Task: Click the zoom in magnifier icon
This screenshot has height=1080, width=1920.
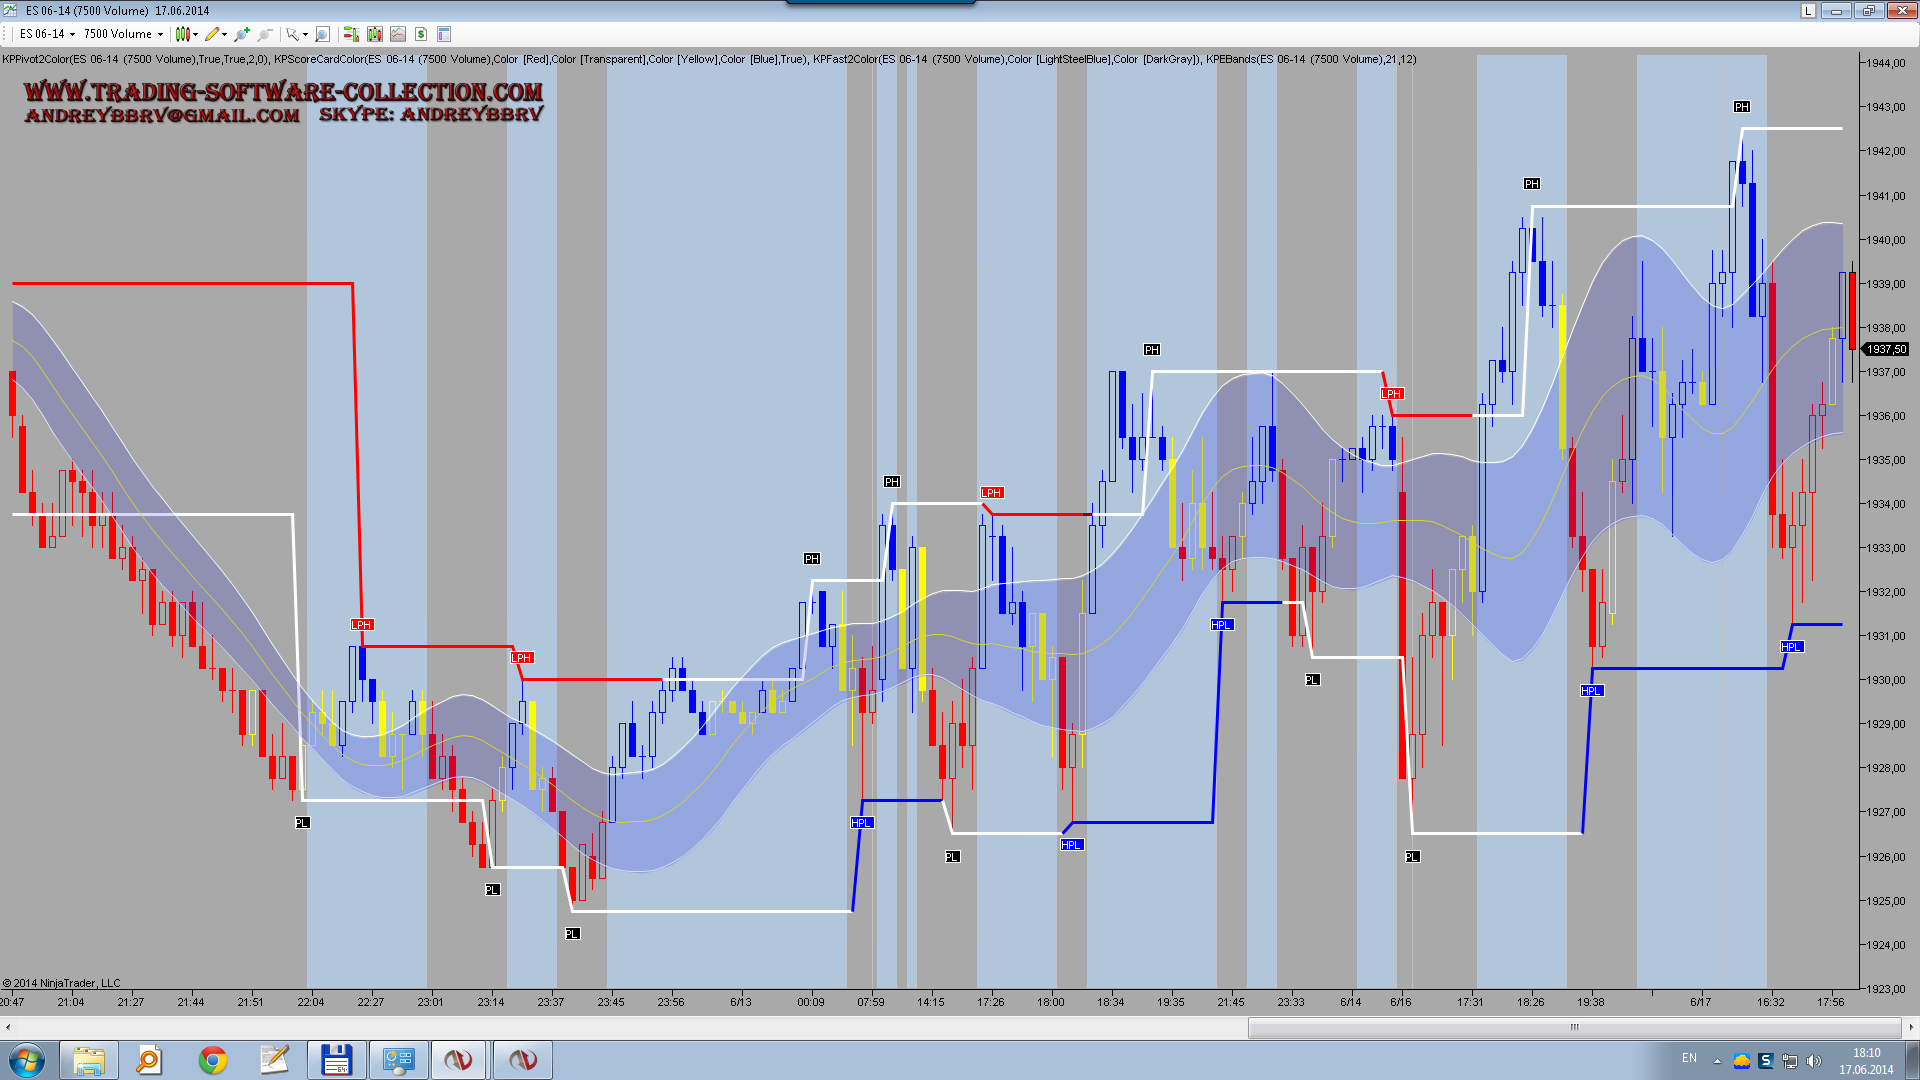Action: coord(241,34)
